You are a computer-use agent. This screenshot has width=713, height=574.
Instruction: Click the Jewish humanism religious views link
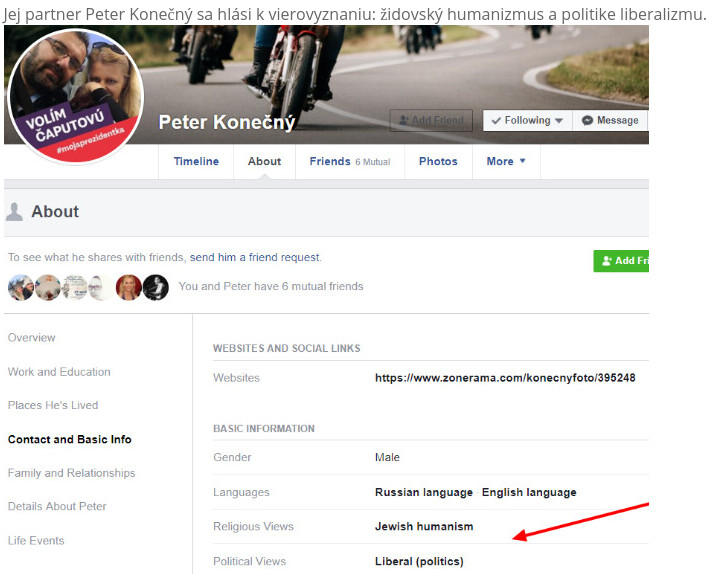tap(424, 527)
